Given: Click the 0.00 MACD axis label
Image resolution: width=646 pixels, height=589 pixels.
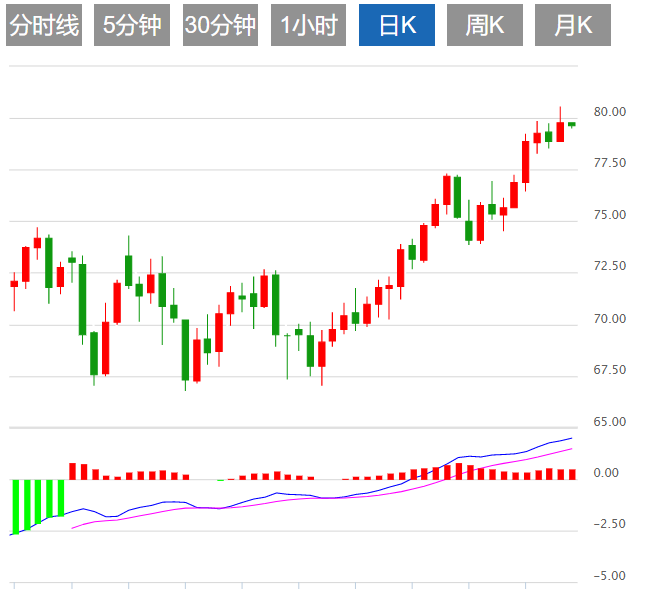Looking at the screenshot, I should 607,473.
